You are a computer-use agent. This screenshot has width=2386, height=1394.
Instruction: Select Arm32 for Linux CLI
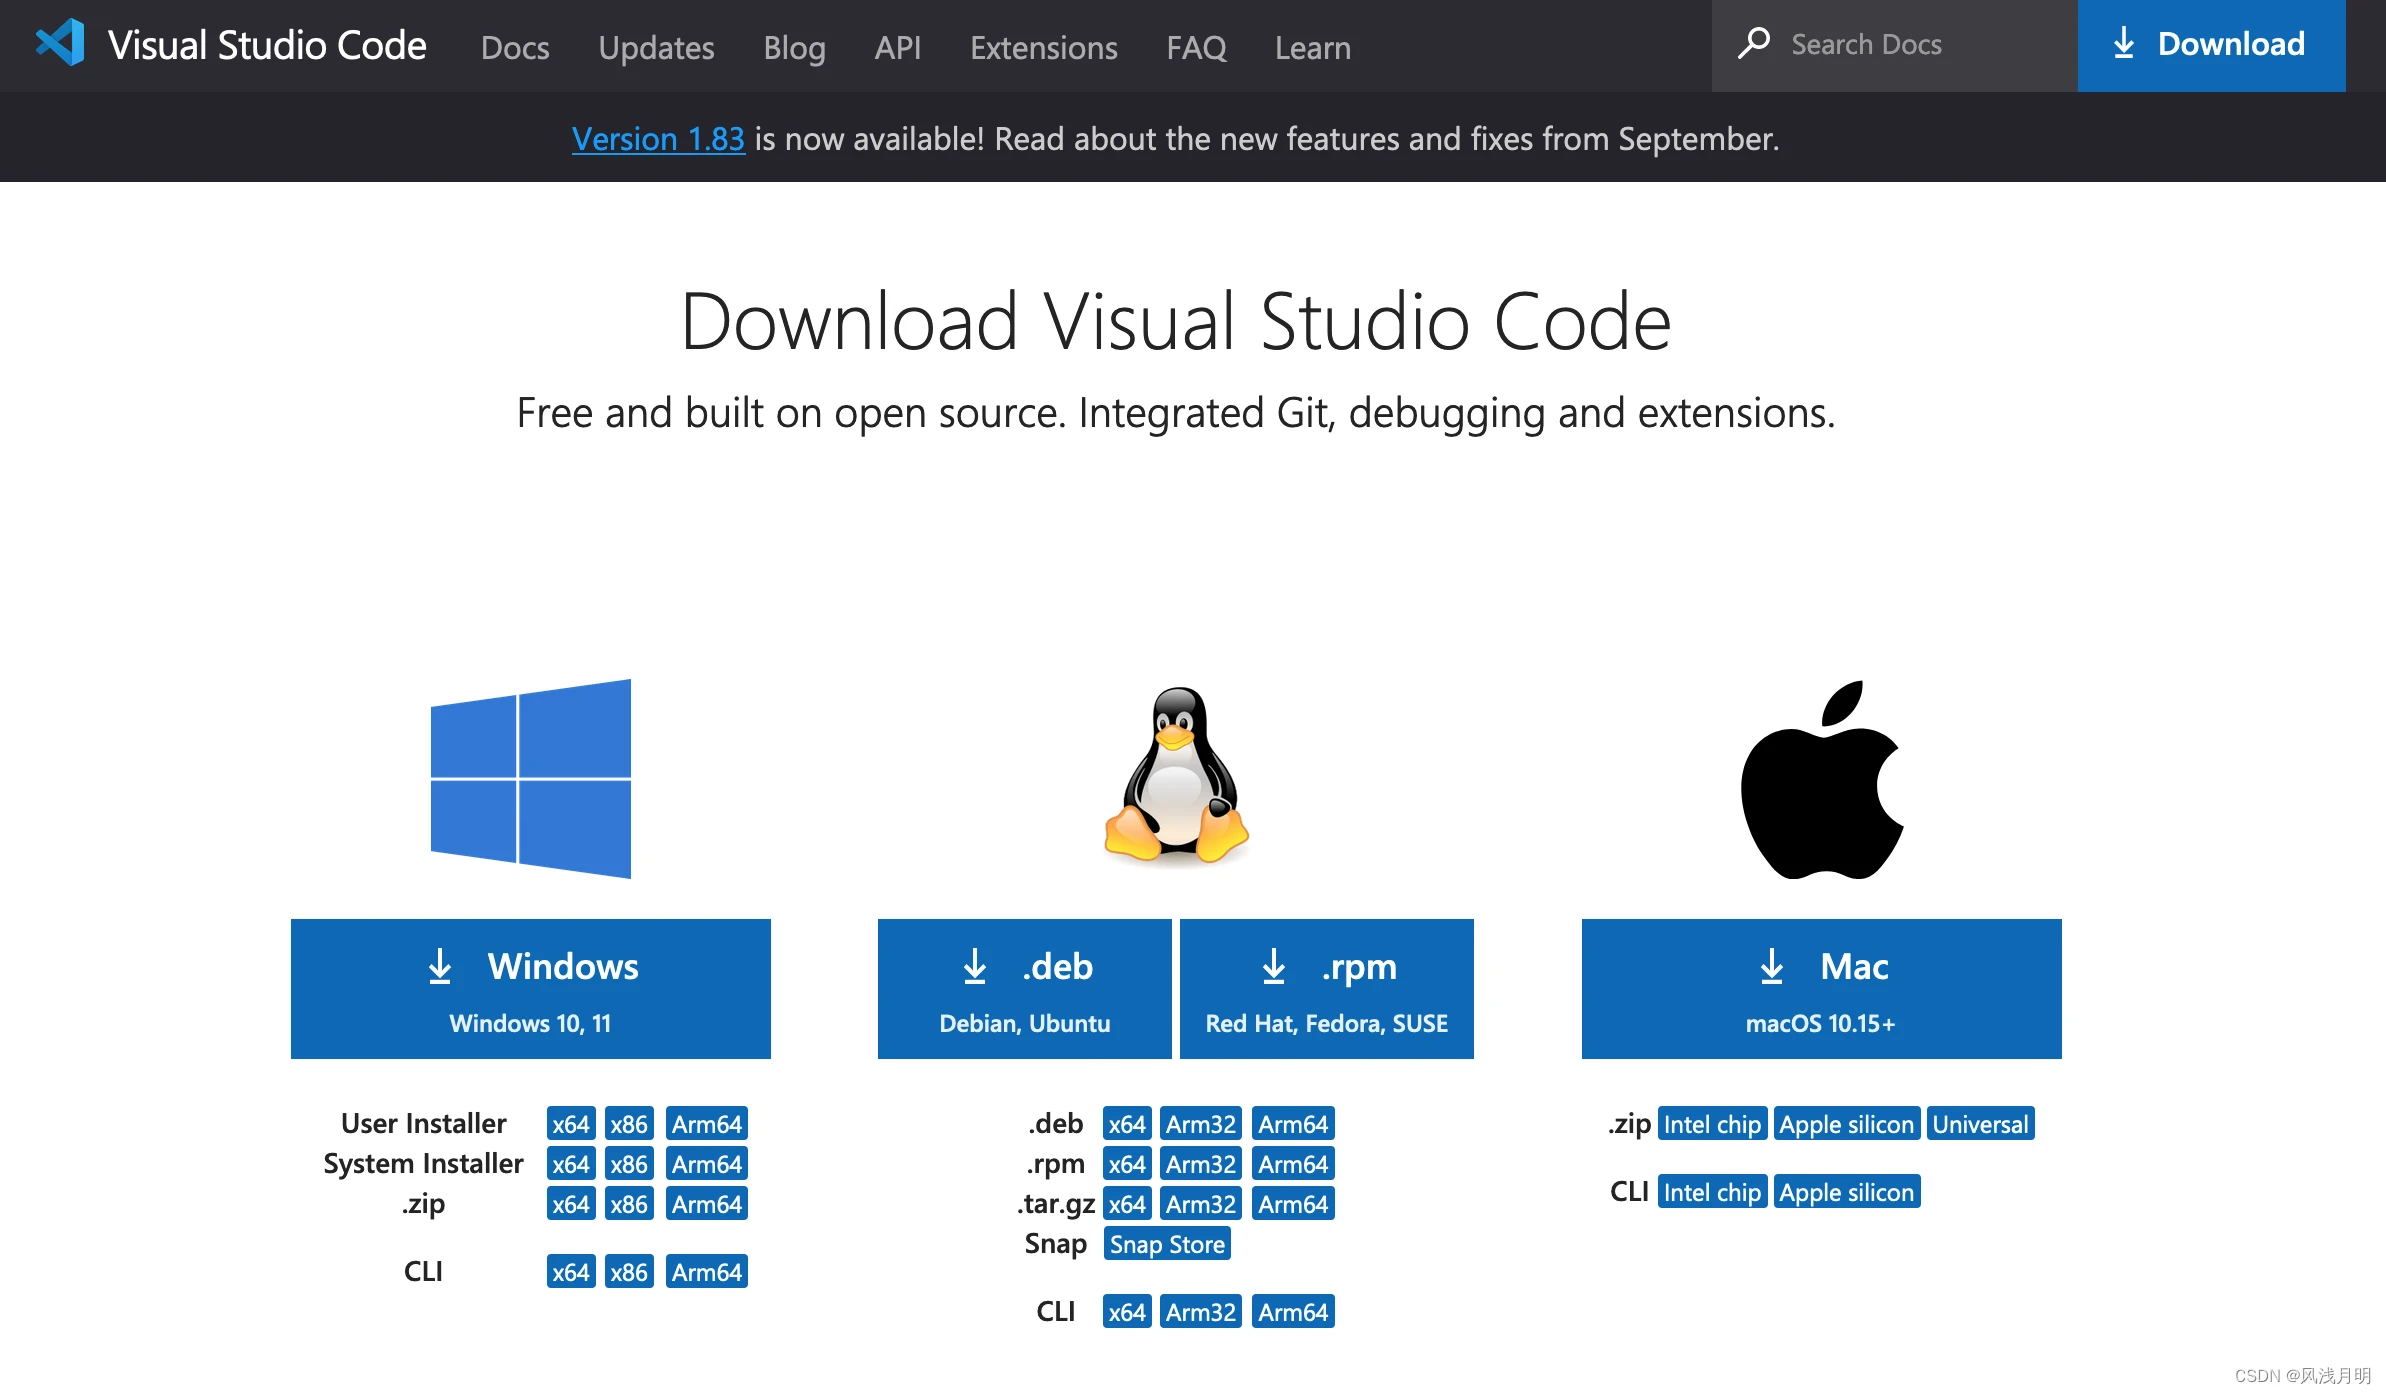1201,1312
